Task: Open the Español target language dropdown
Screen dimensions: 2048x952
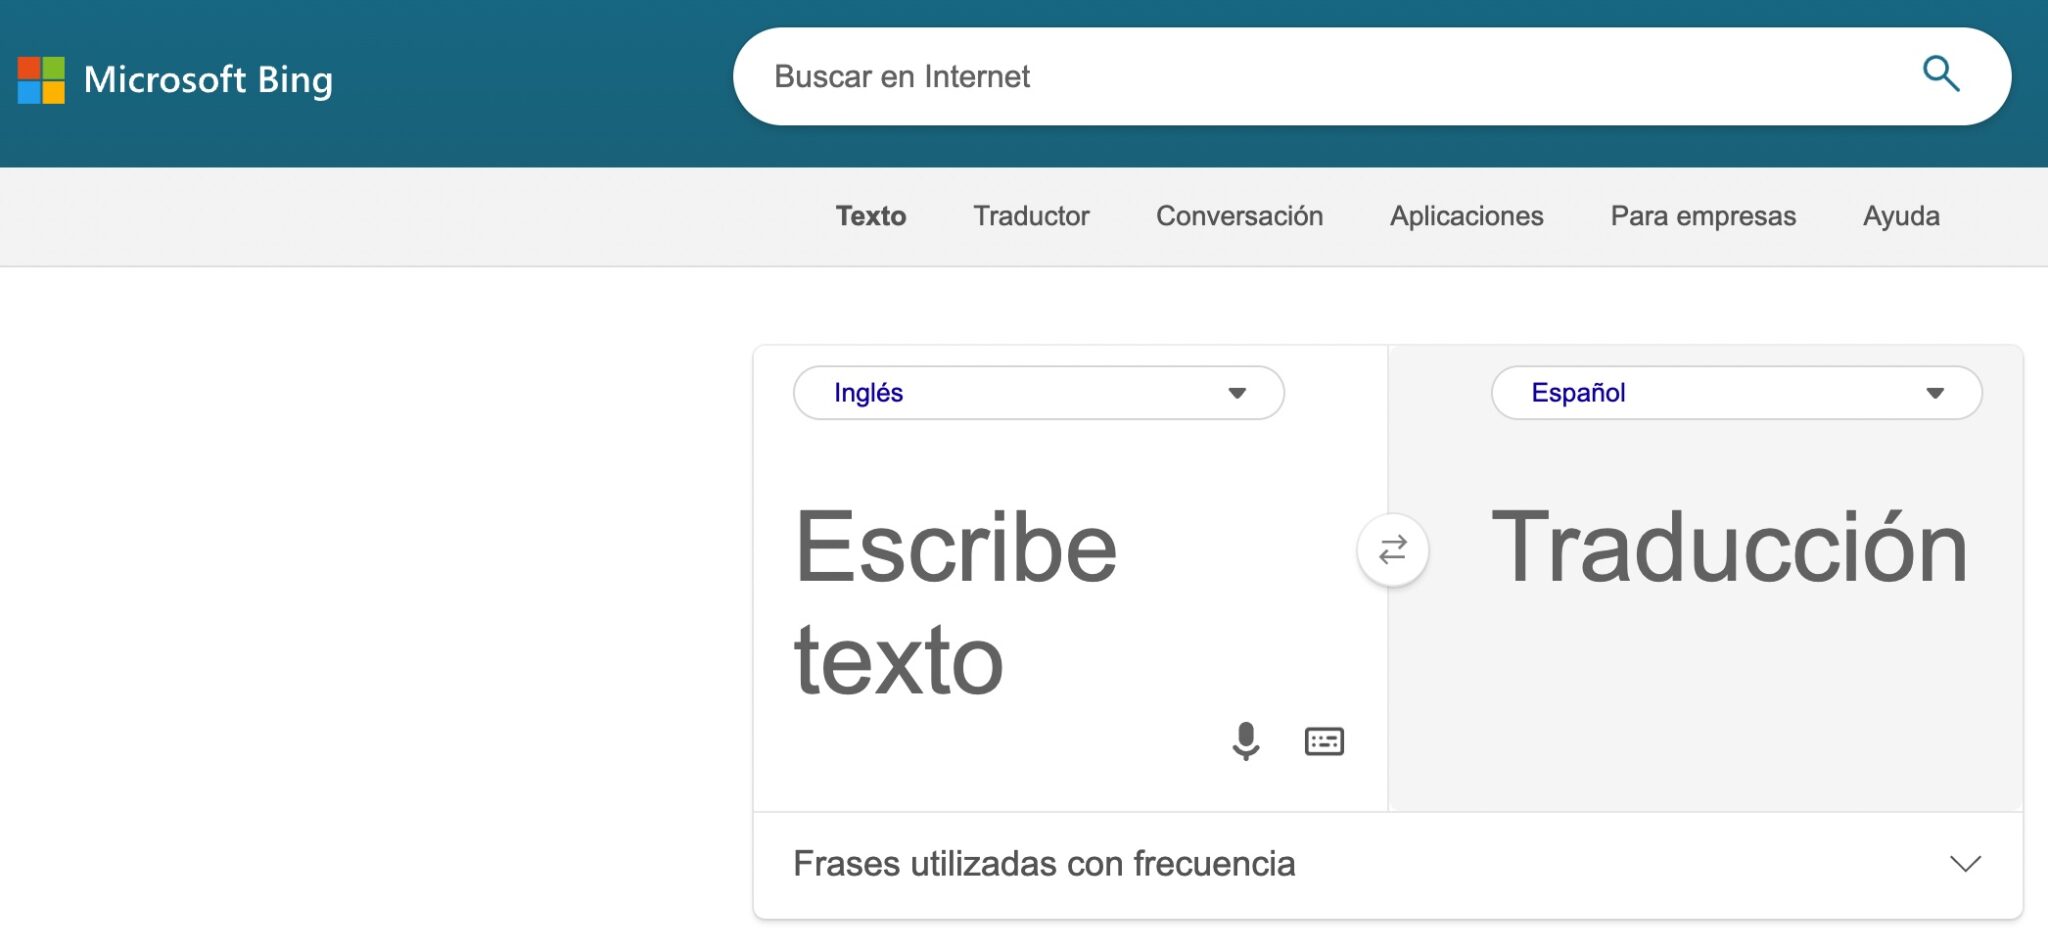Action: pyautogui.click(x=1936, y=393)
